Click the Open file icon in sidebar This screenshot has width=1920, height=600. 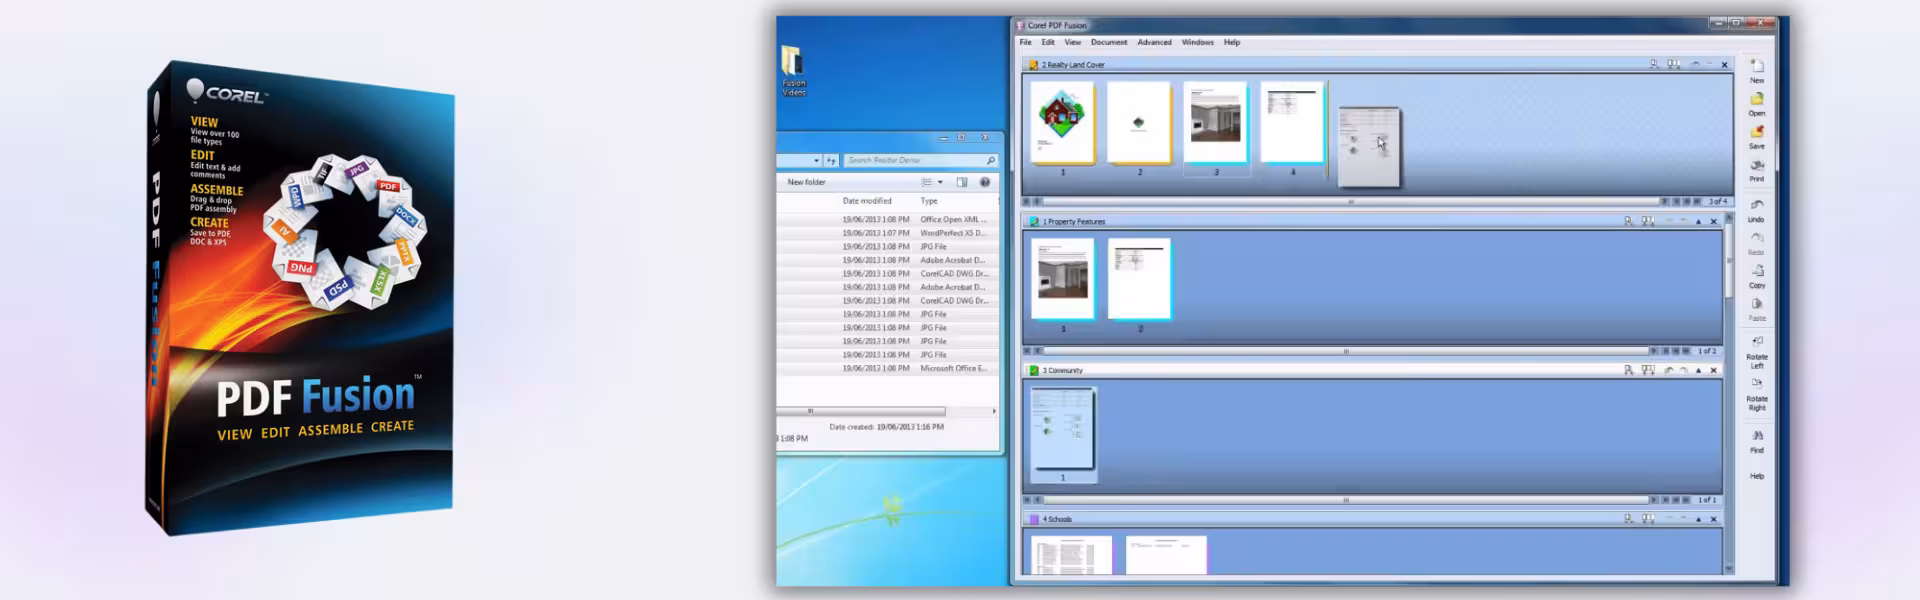[1757, 99]
